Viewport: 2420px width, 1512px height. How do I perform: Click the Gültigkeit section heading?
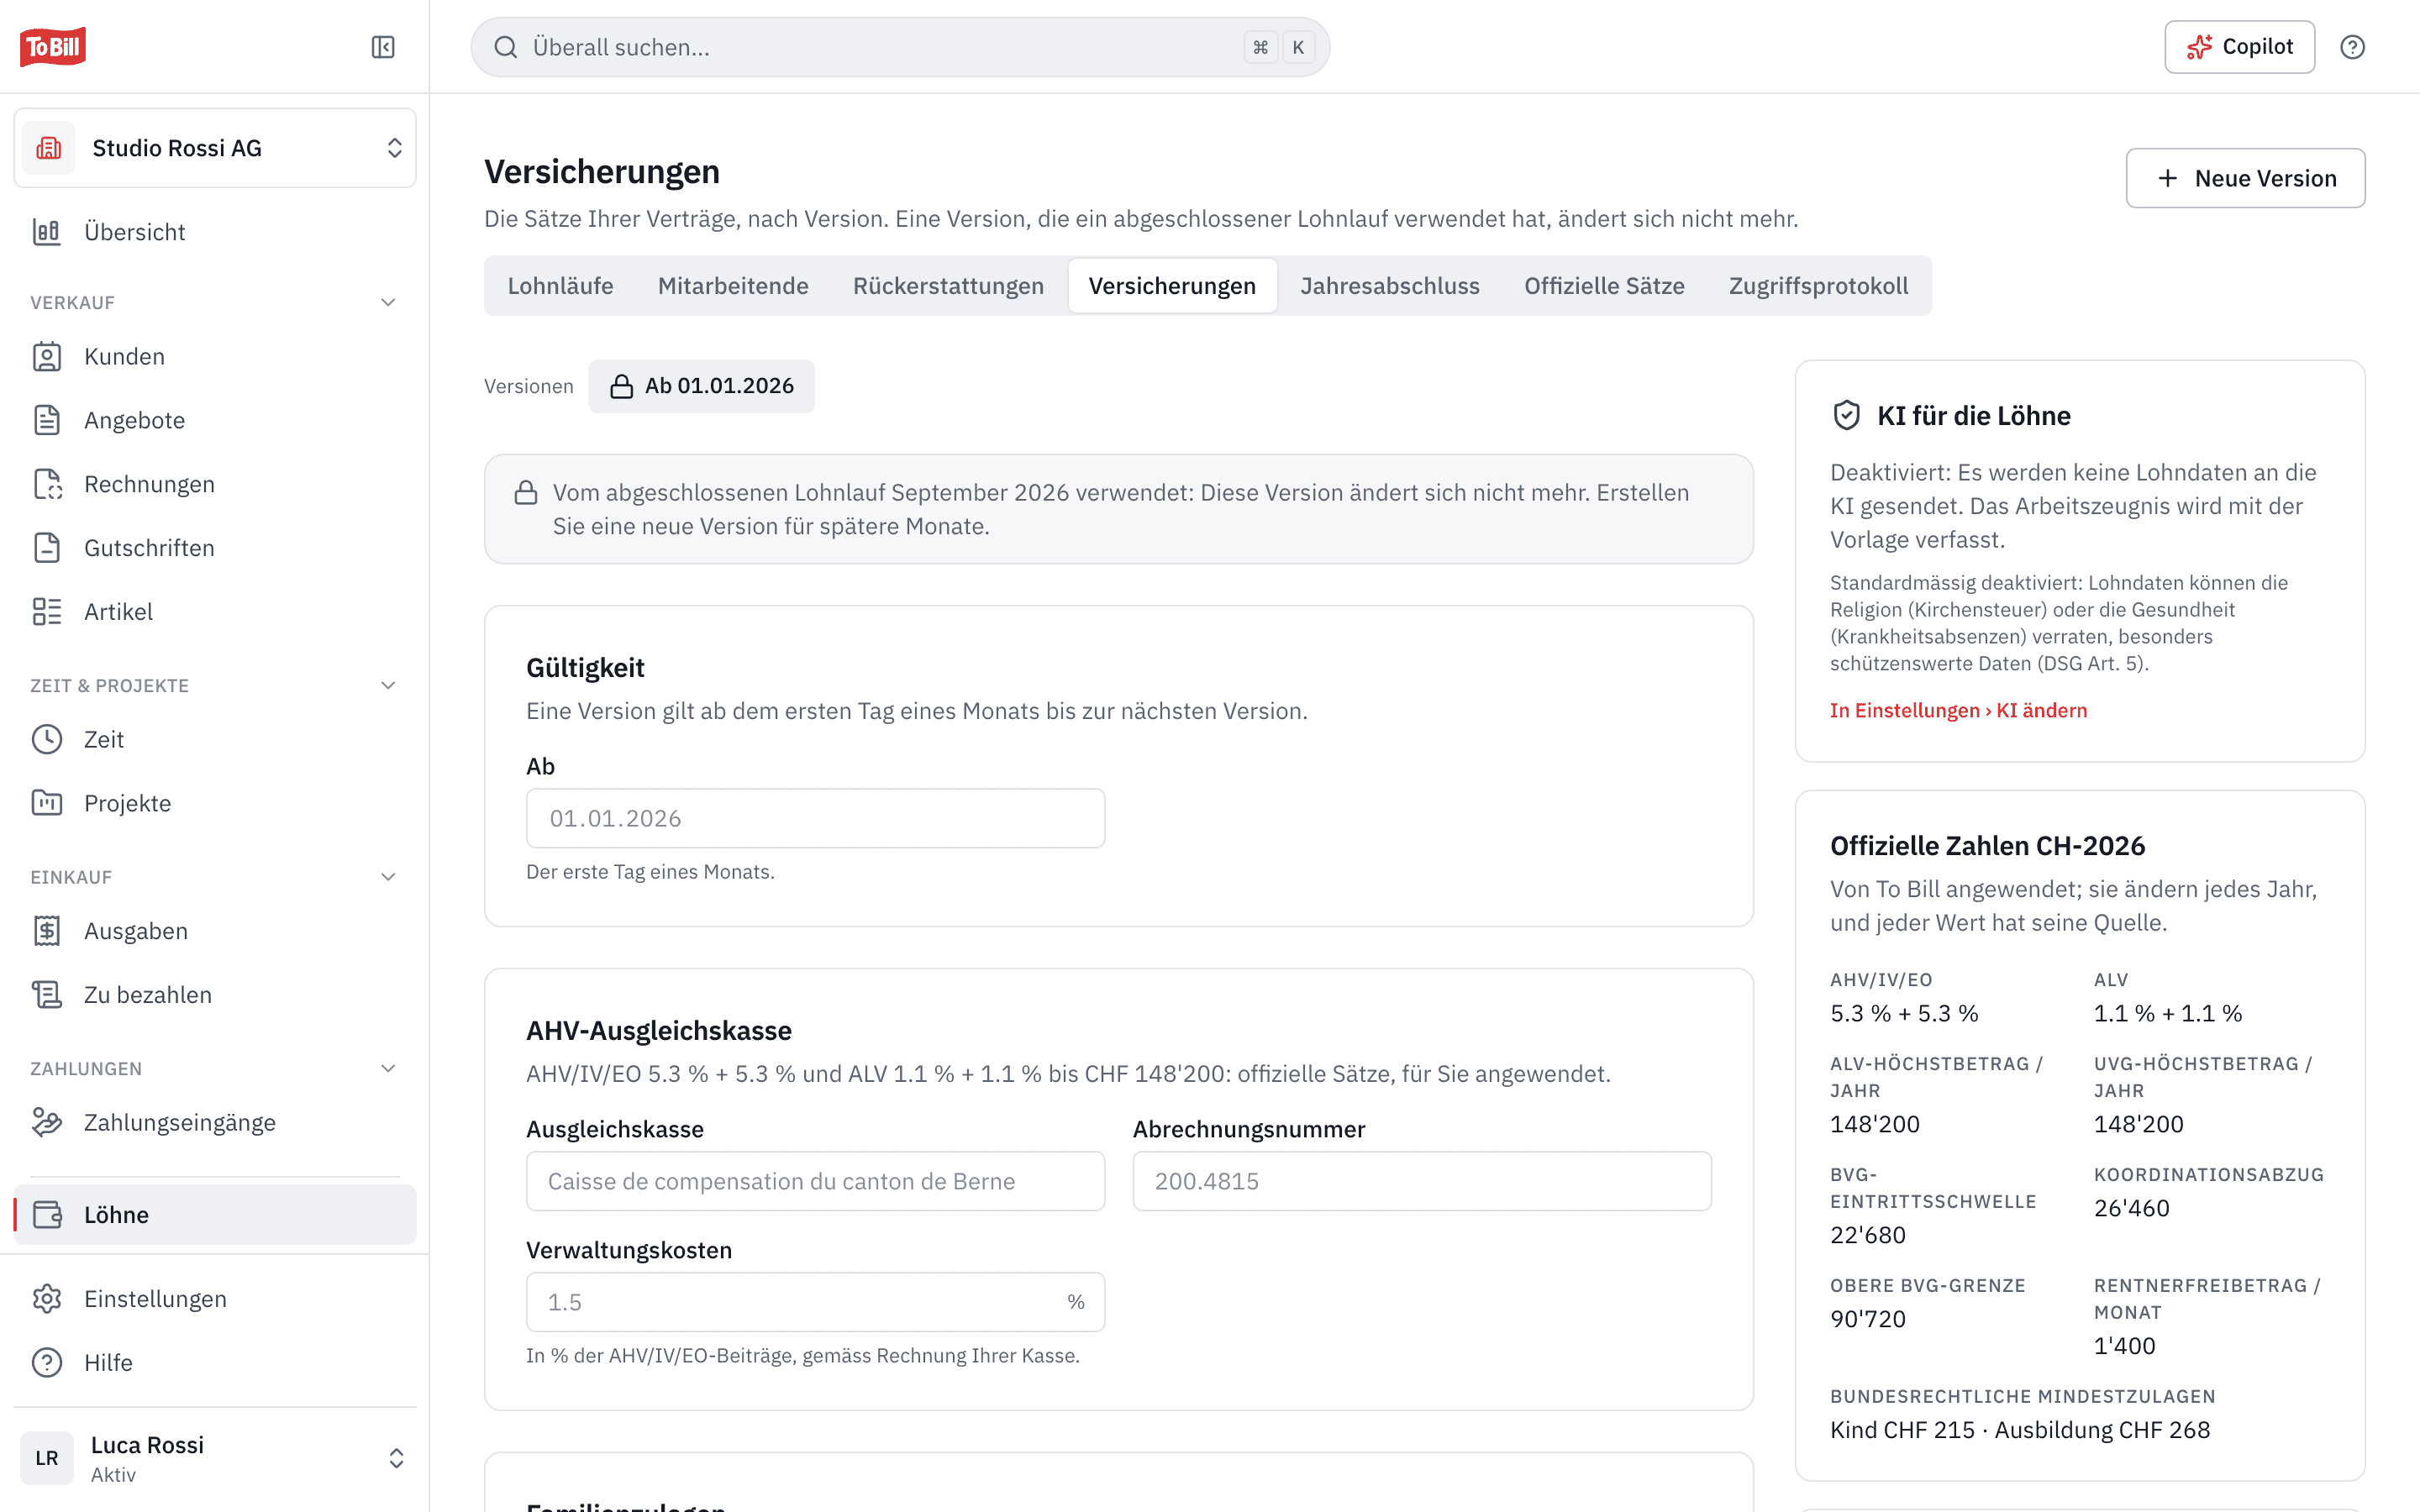[x=585, y=667]
